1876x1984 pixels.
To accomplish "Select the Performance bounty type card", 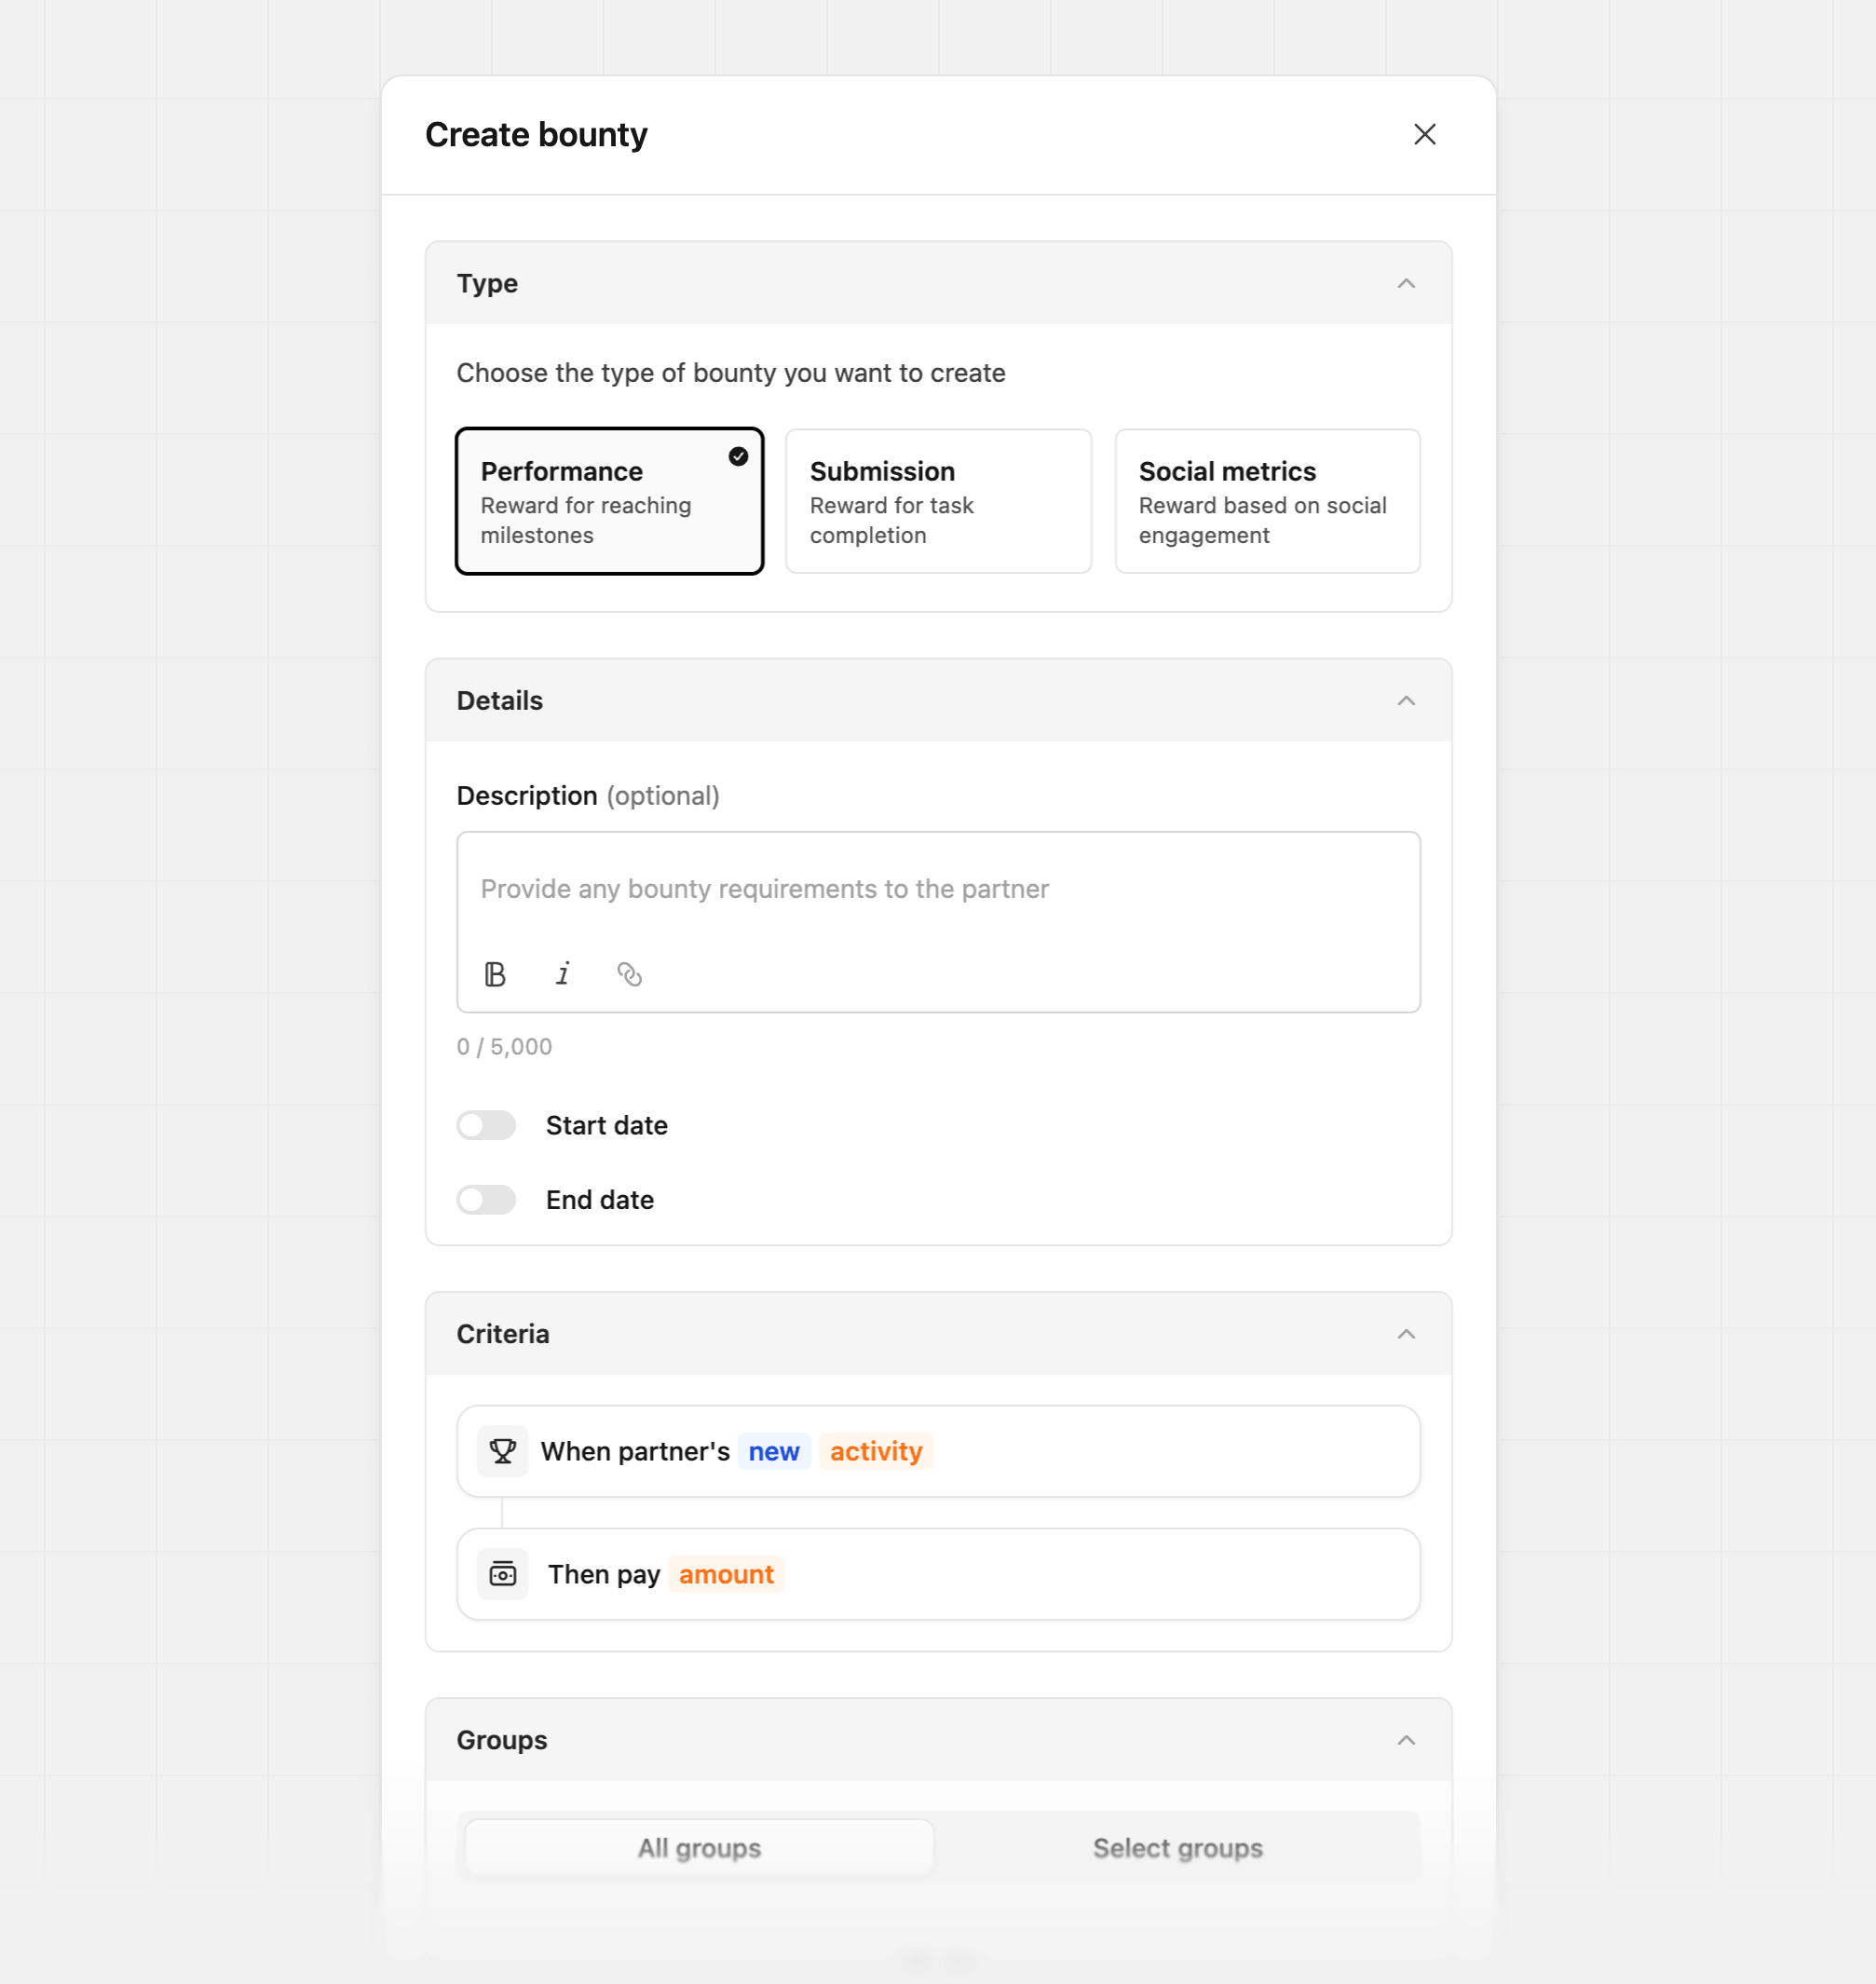I will pyautogui.click(x=609, y=501).
